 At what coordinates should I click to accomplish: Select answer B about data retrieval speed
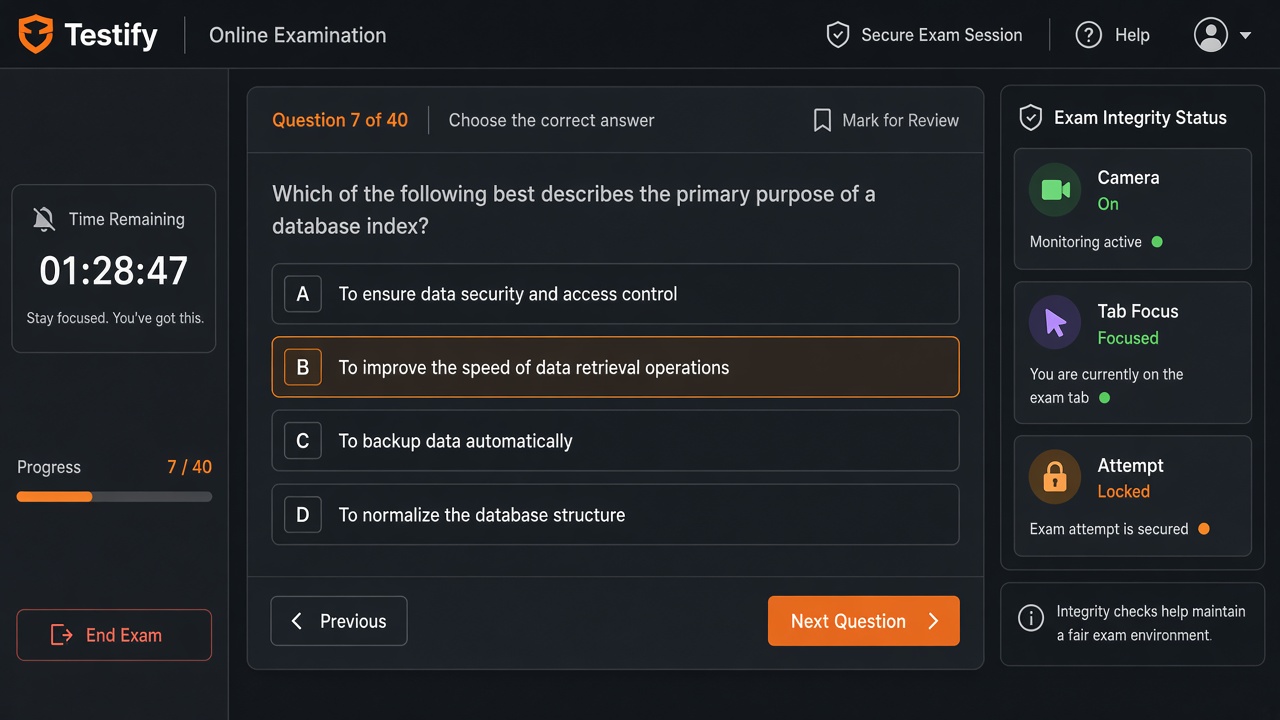pos(615,367)
